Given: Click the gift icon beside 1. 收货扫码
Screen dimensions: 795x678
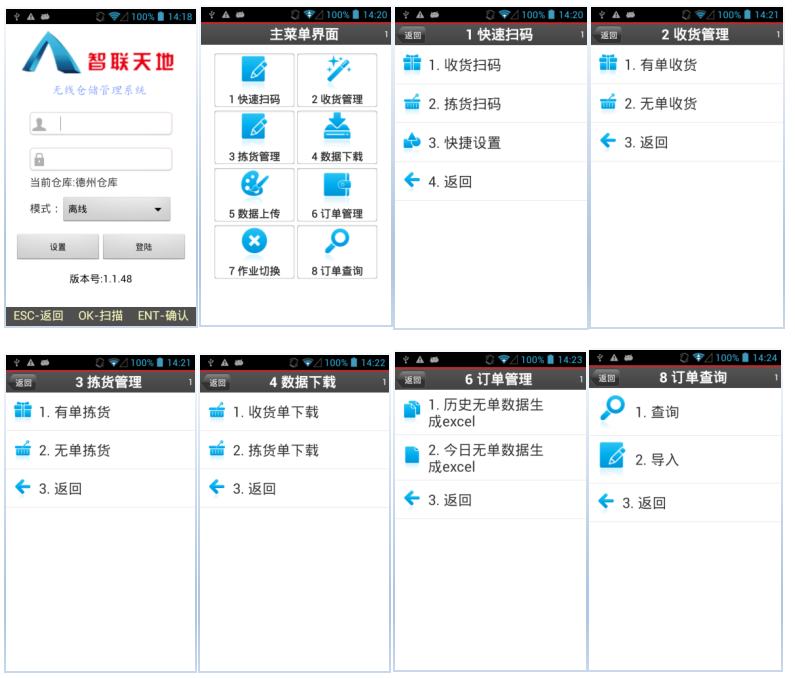Looking at the screenshot, I should [412, 64].
